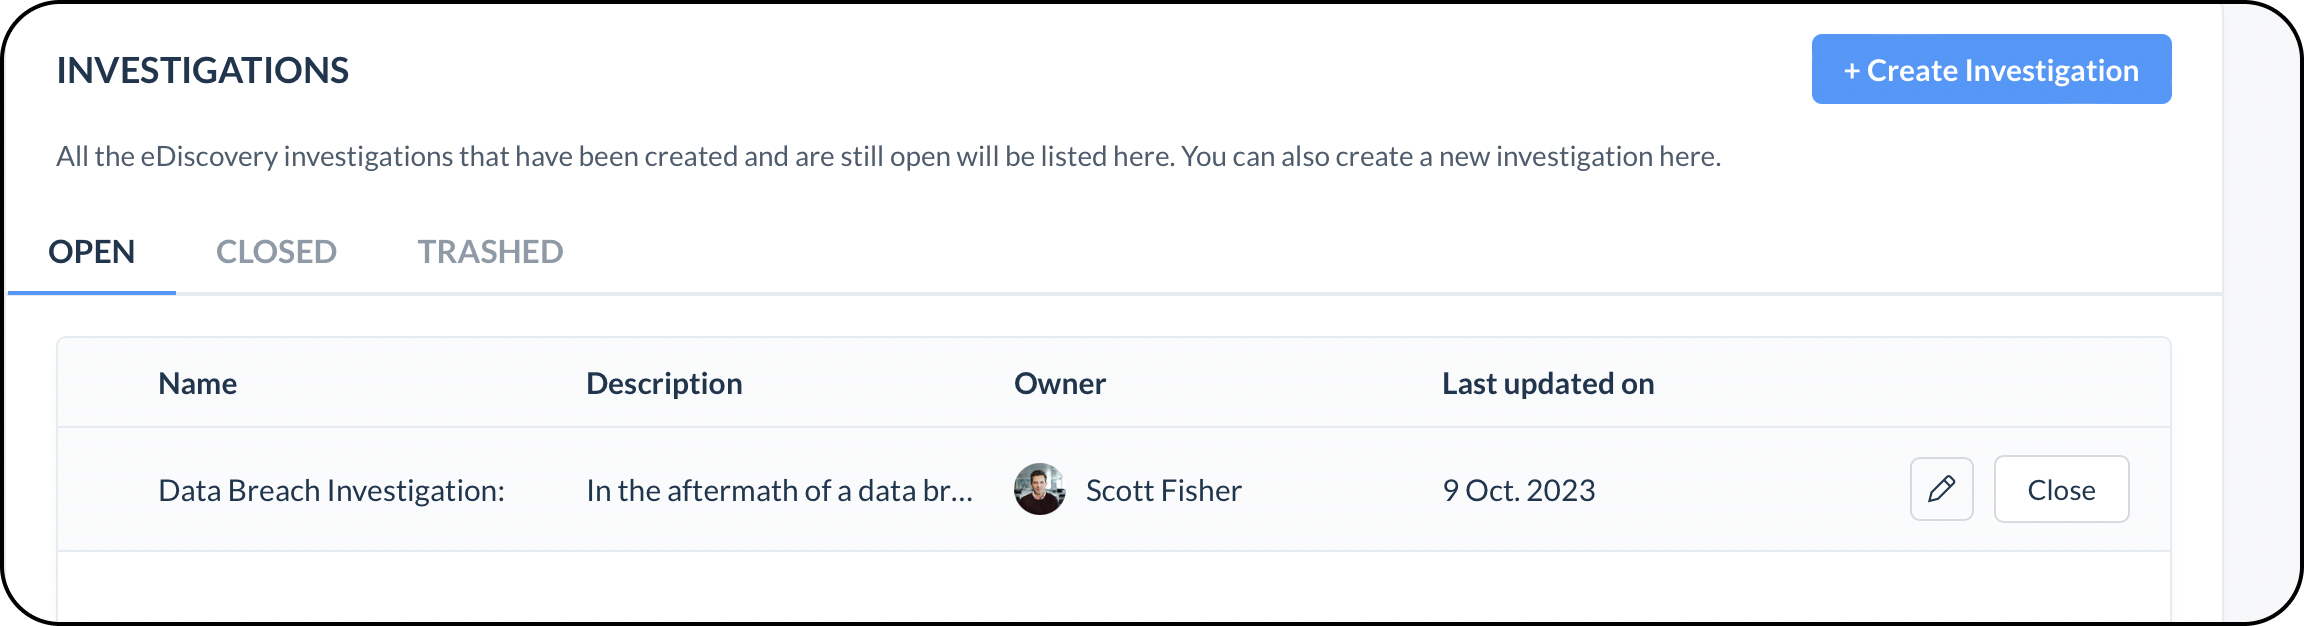Sort by the Name column header
This screenshot has height=626, width=2304.
coord(198,383)
